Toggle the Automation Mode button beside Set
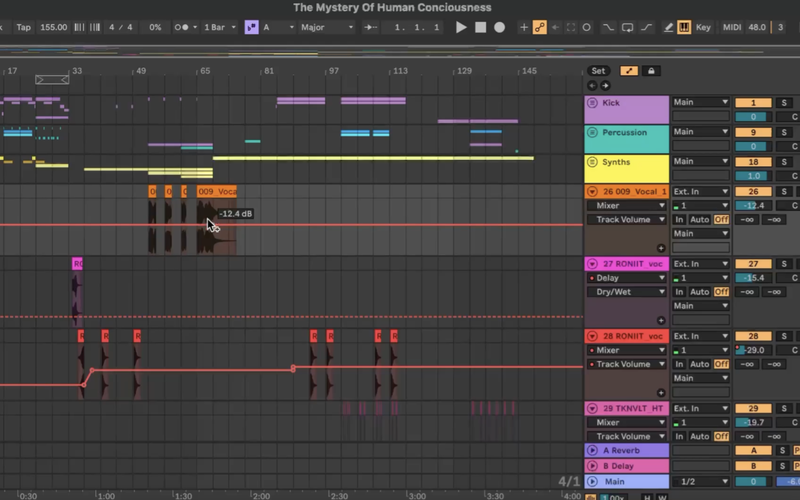800x500 pixels. [629, 71]
